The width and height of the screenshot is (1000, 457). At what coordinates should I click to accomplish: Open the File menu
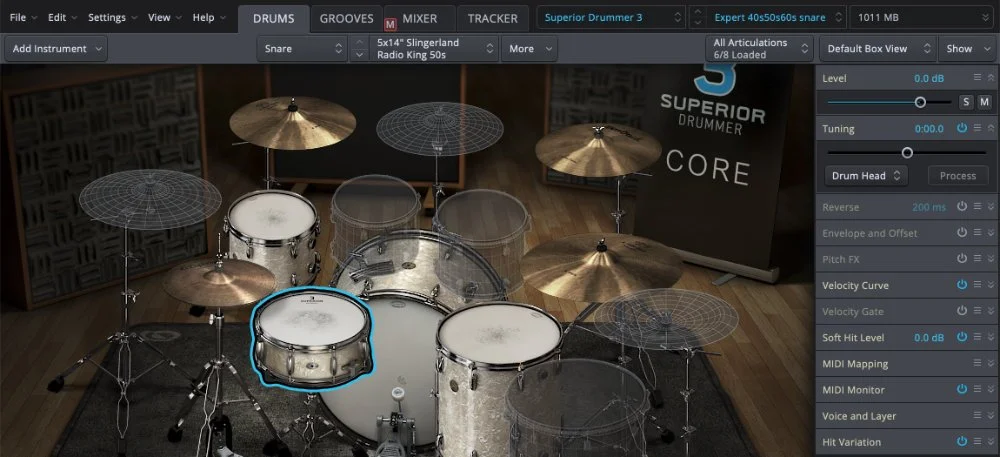23,18
